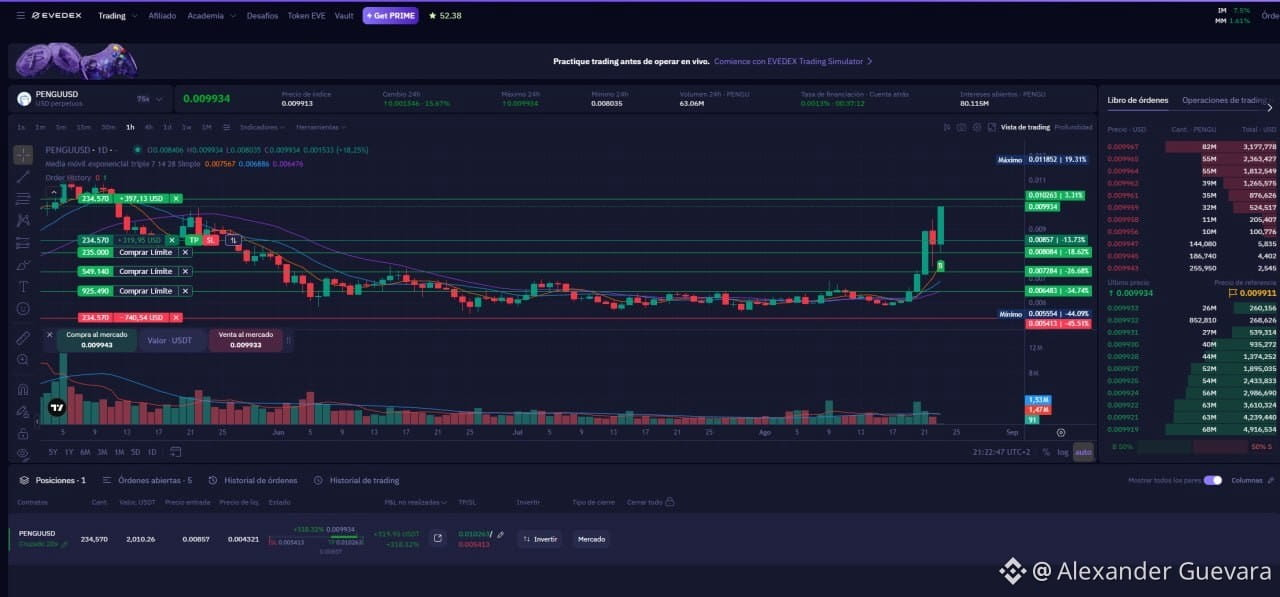Toggle log scale on the chart
Viewport: 1280px width, 597px height.
1061,452
